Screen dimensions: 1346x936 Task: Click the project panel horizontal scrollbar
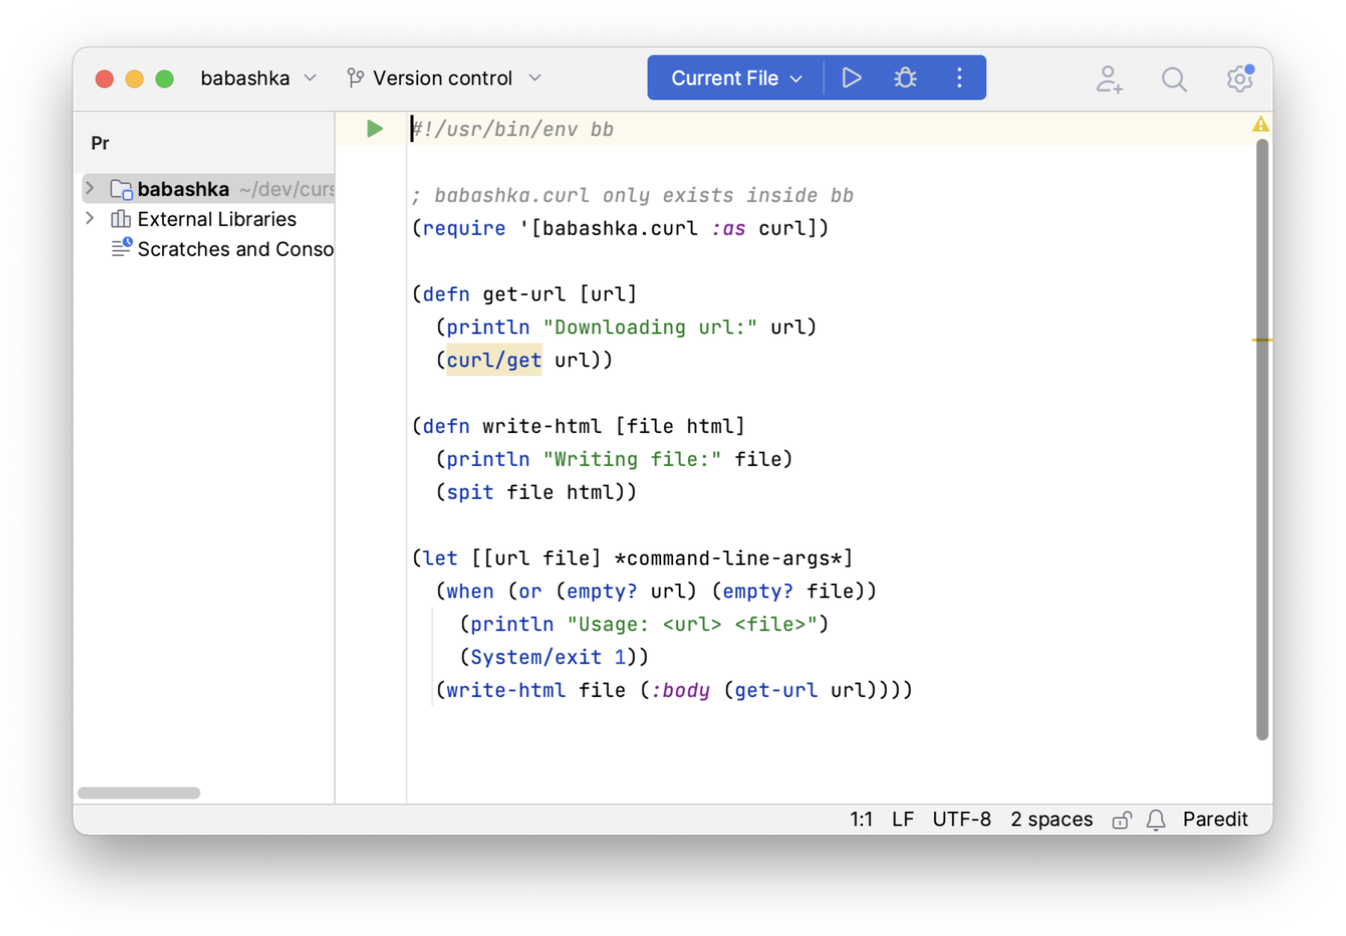pos(139,793)
